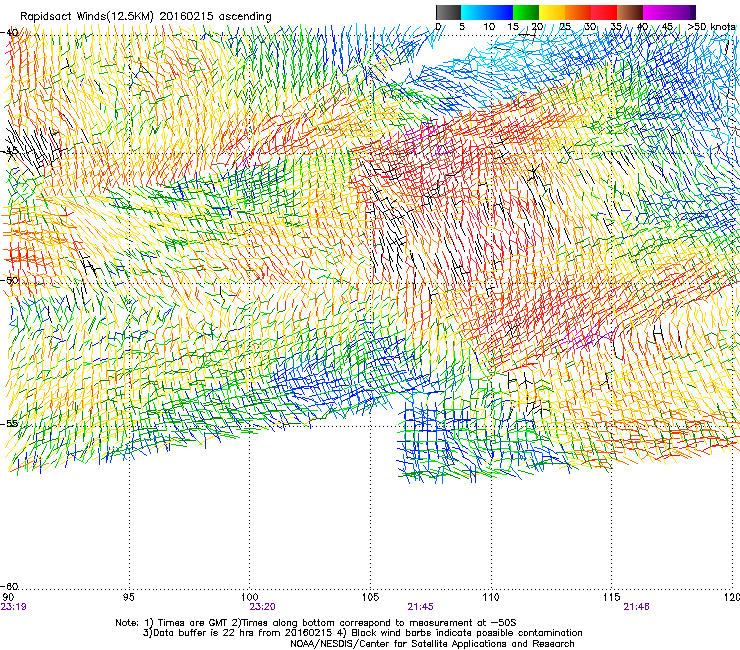Click the '20' label under the color bar
The image size is (740, 650).
[537, 26]
